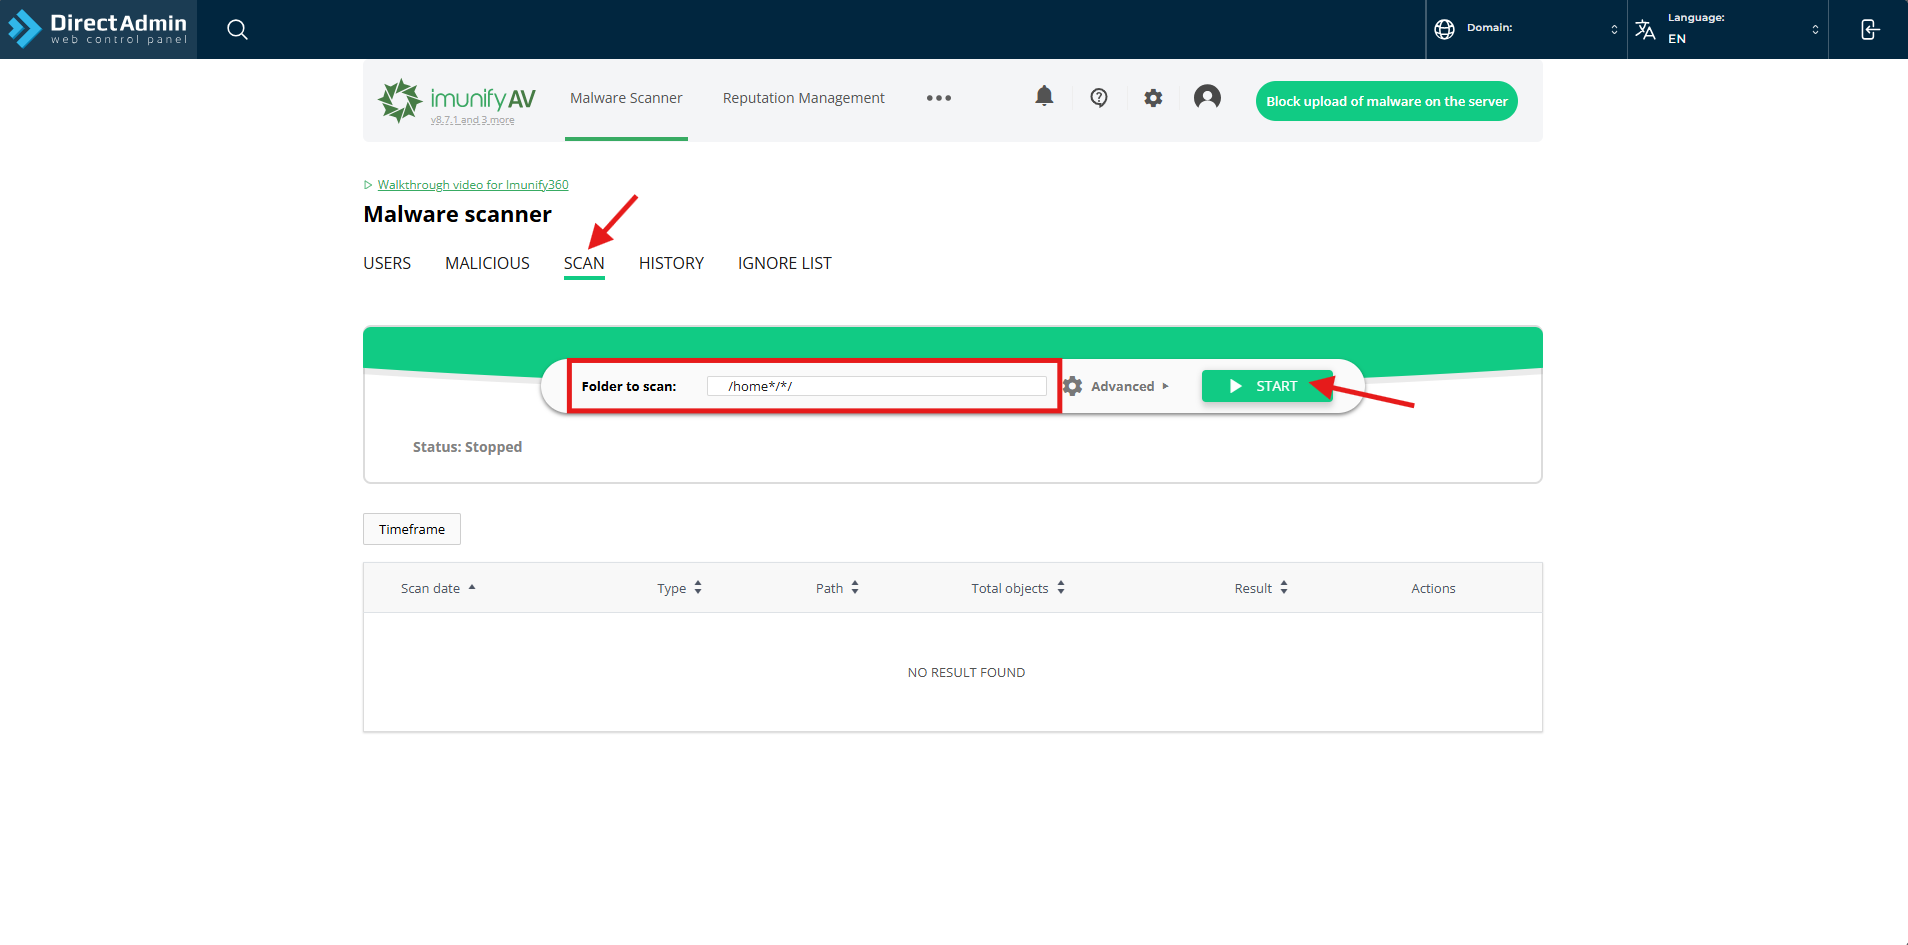
Task: Switch to Reputation Management tab
Action: (x=803, y=98)
